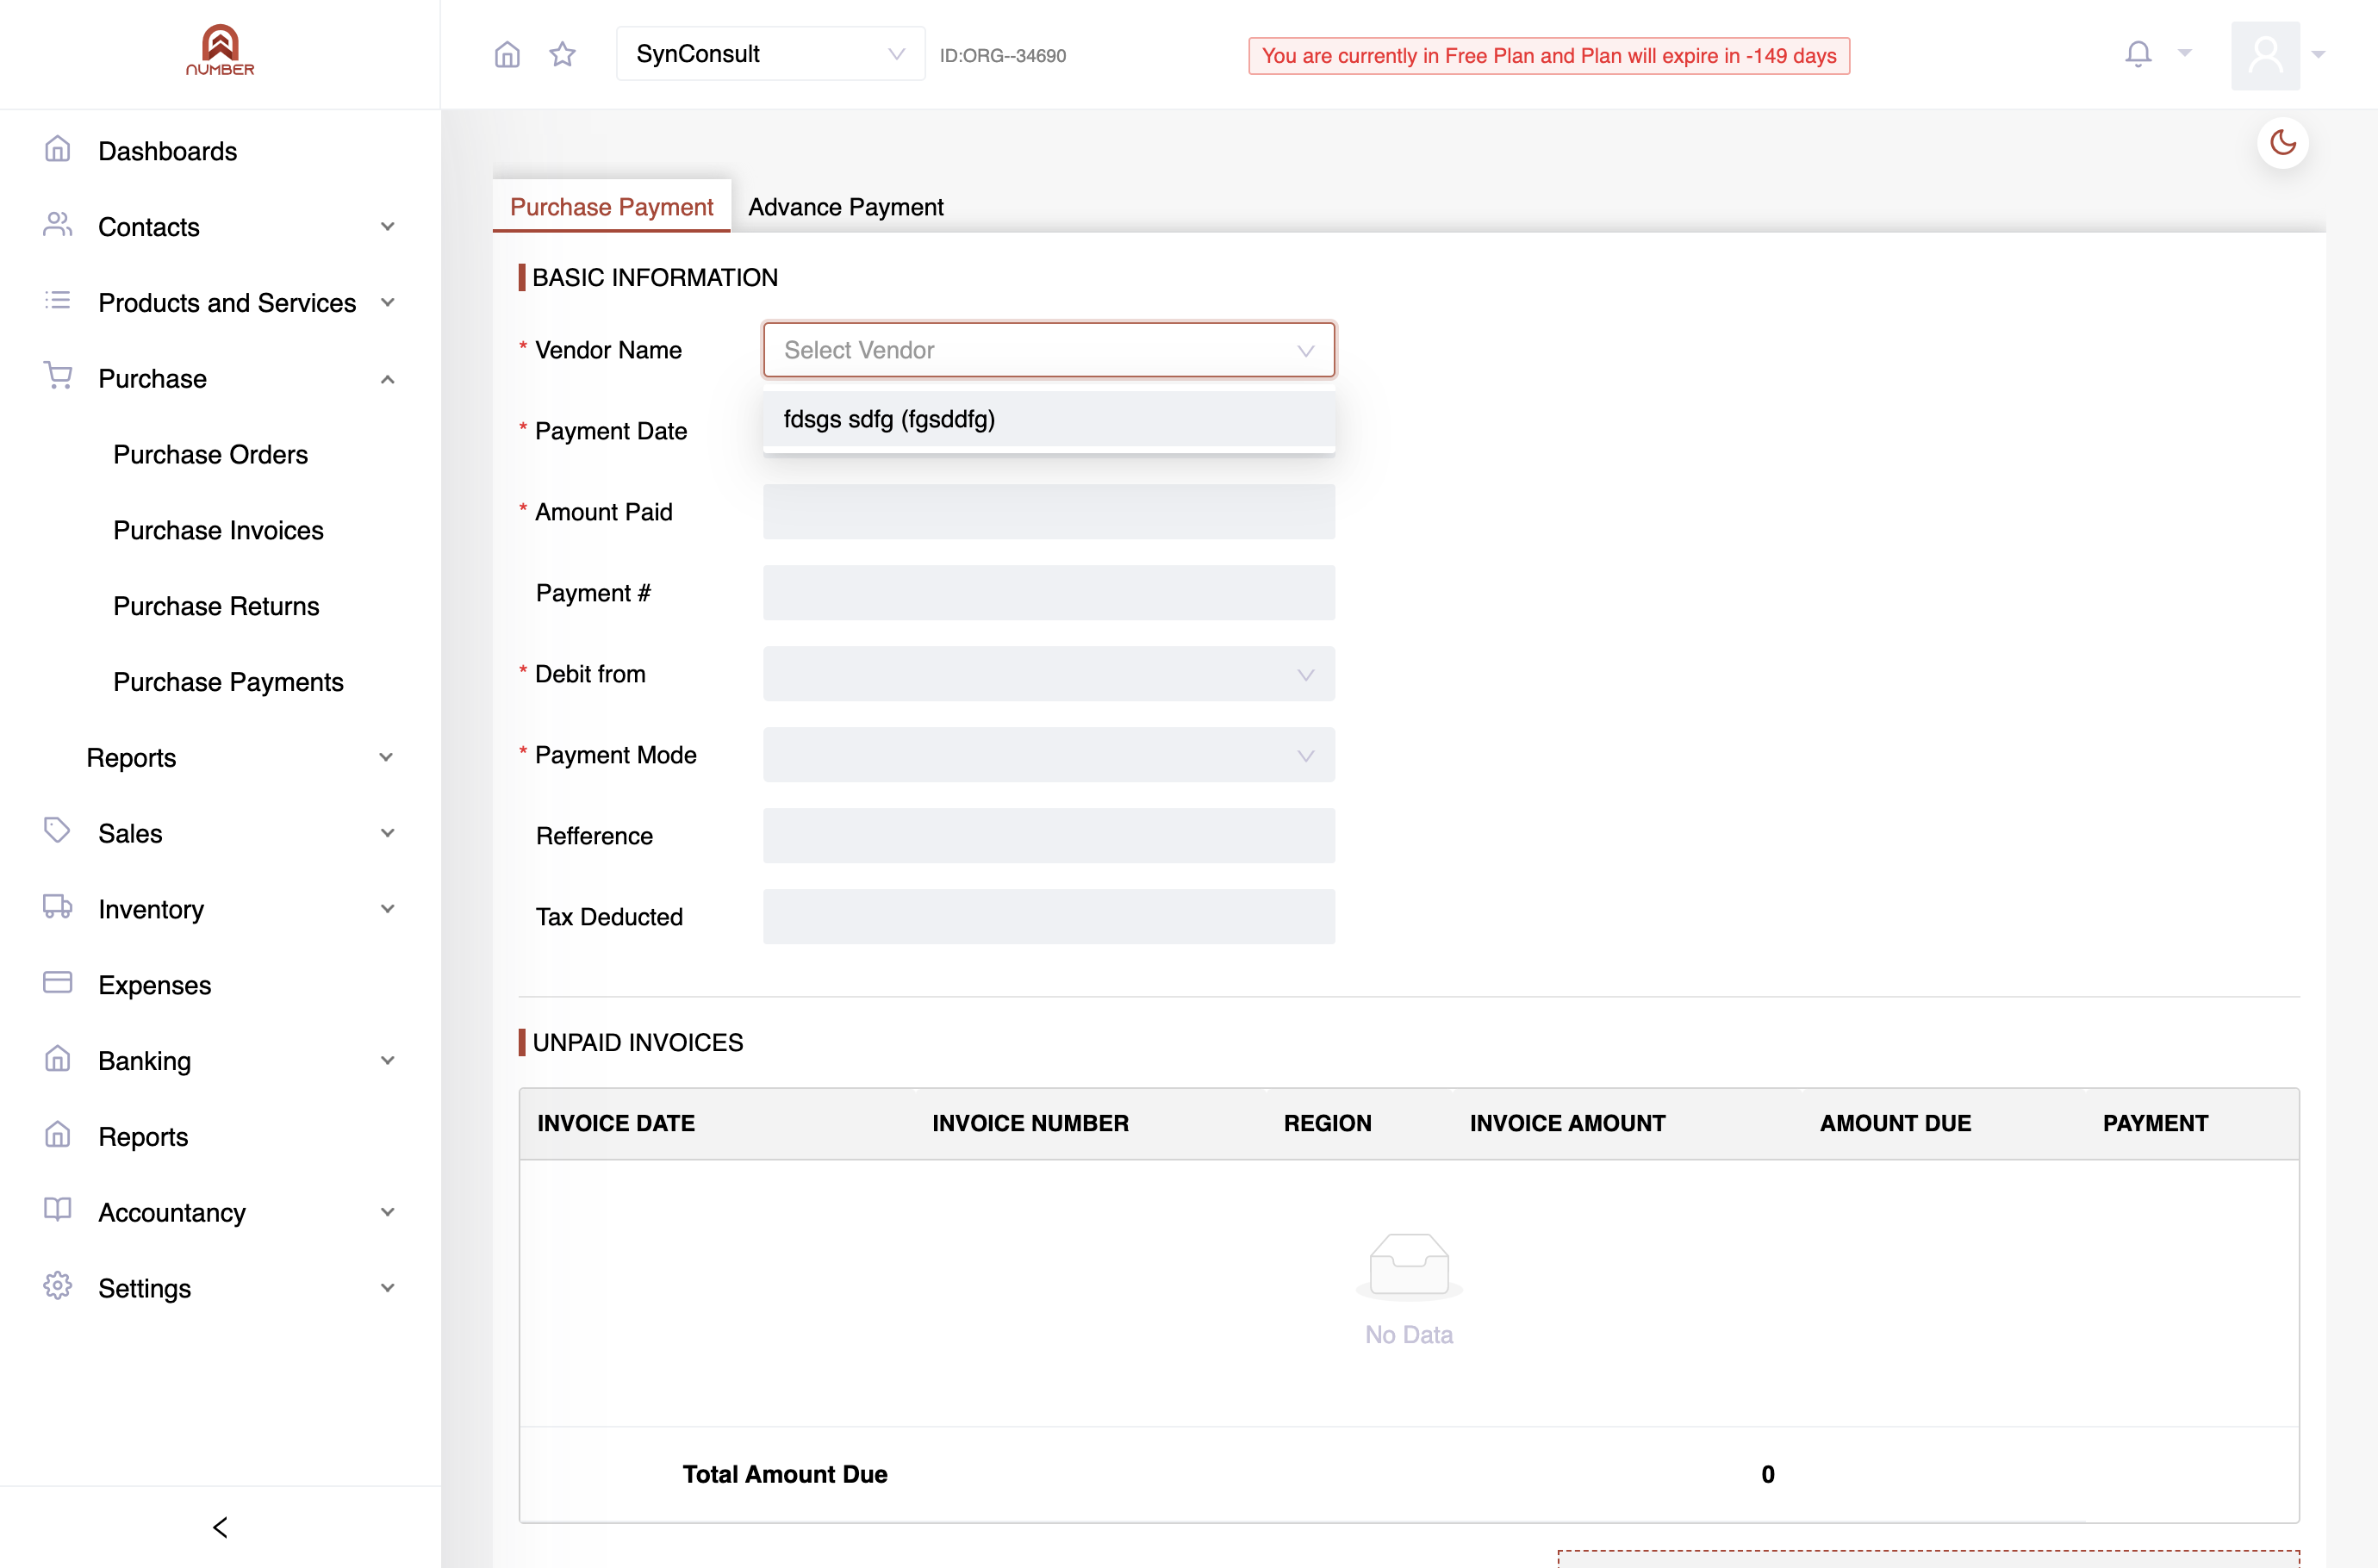2378x1568 pixels.
Task: Click the Settings gear icon
Action: point(58,1286)
